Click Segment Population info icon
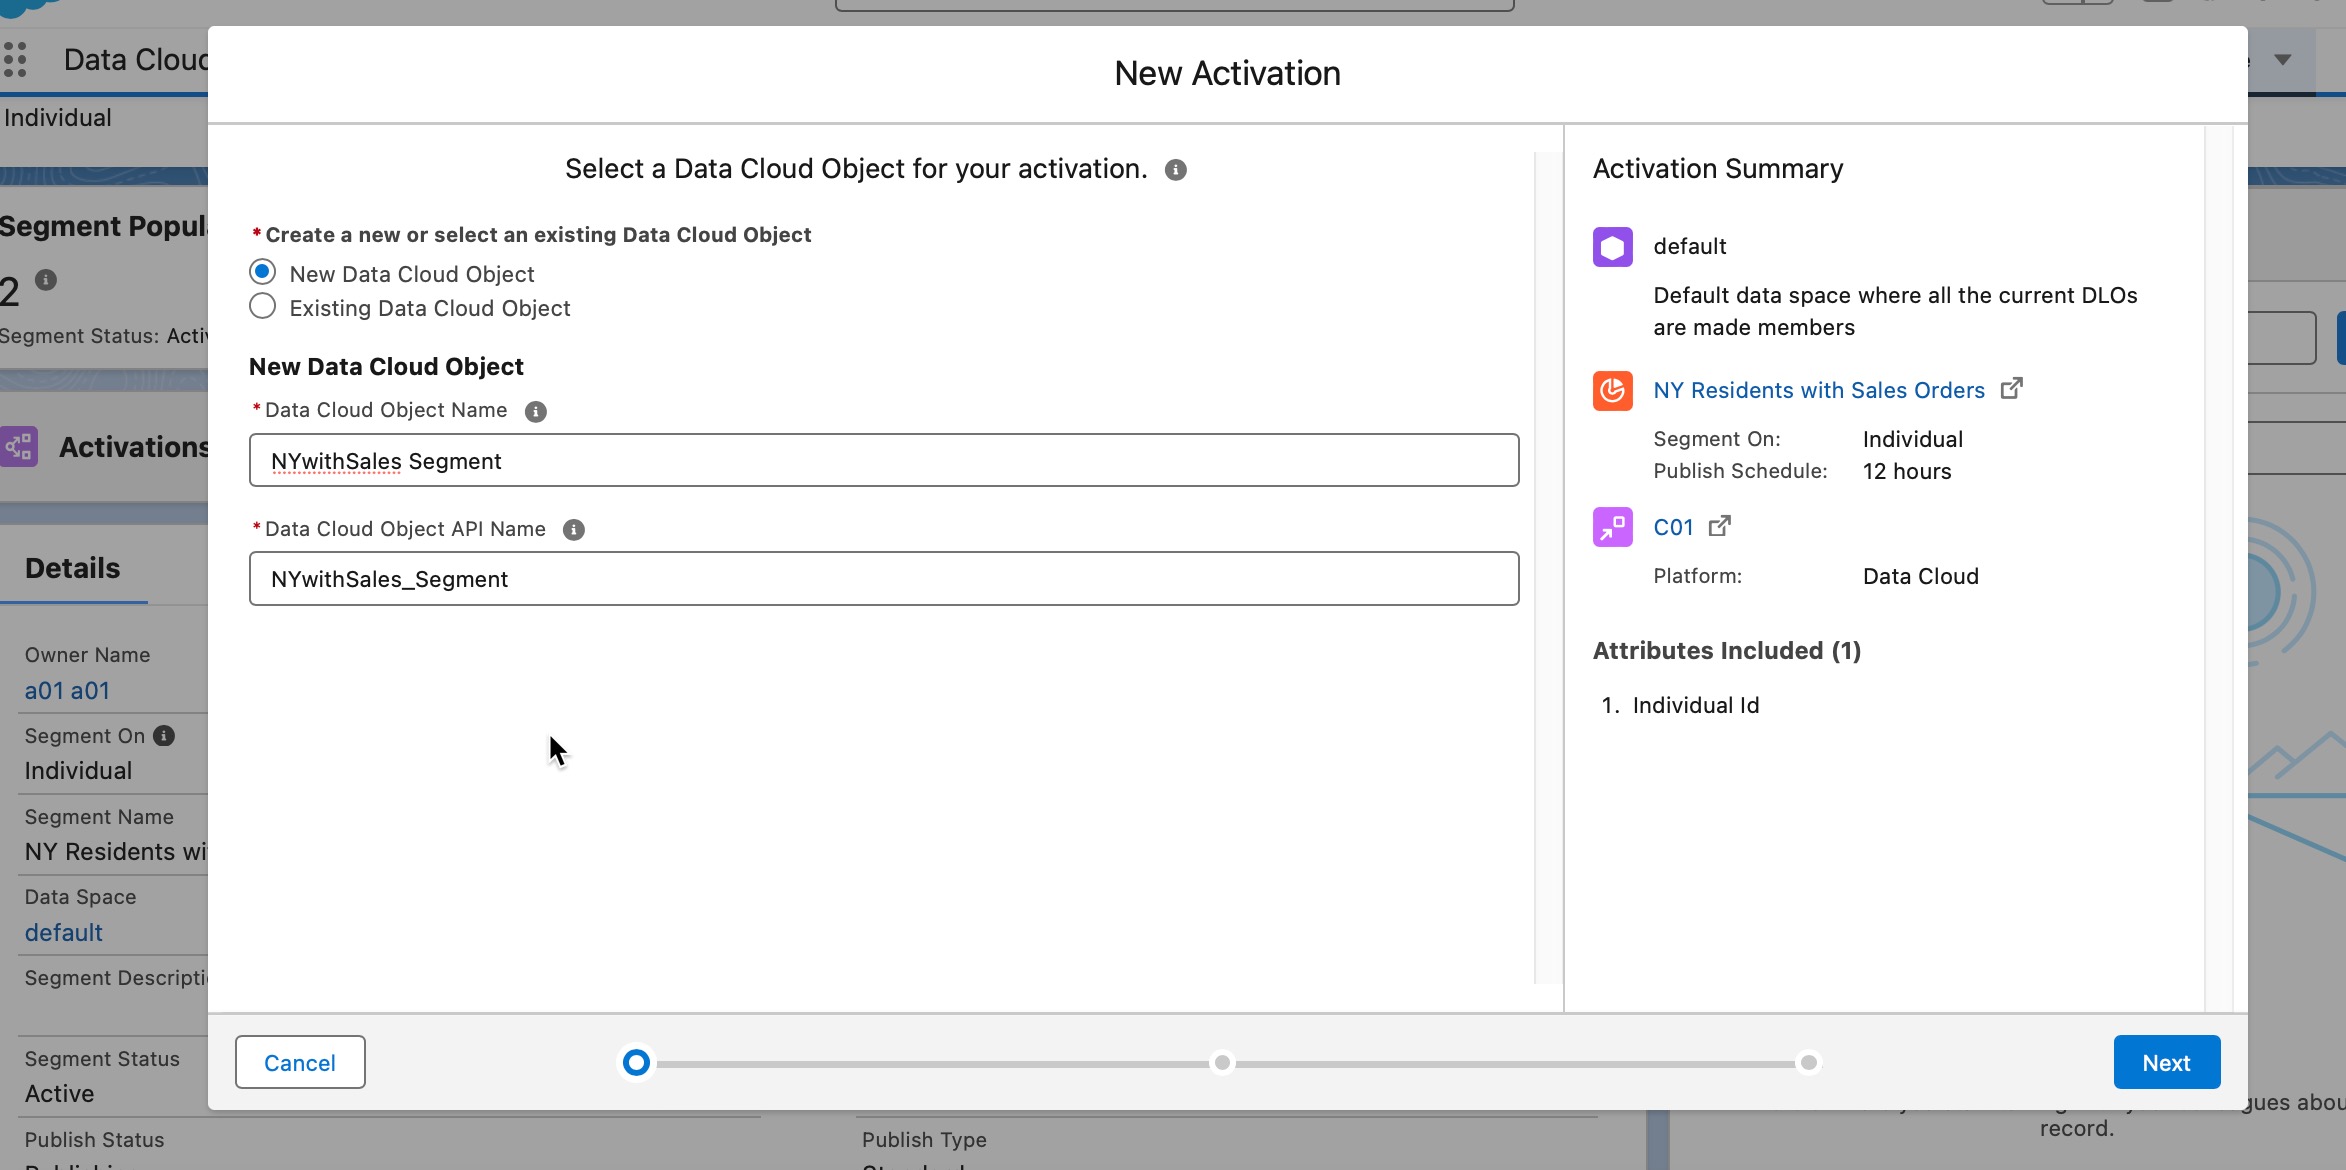The image size is (2346, 1170). (x=46, y=280)
